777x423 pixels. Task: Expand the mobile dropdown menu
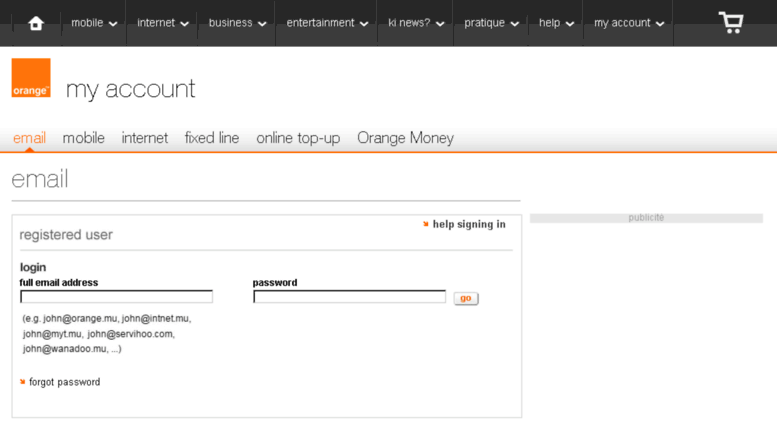[94, 23]
